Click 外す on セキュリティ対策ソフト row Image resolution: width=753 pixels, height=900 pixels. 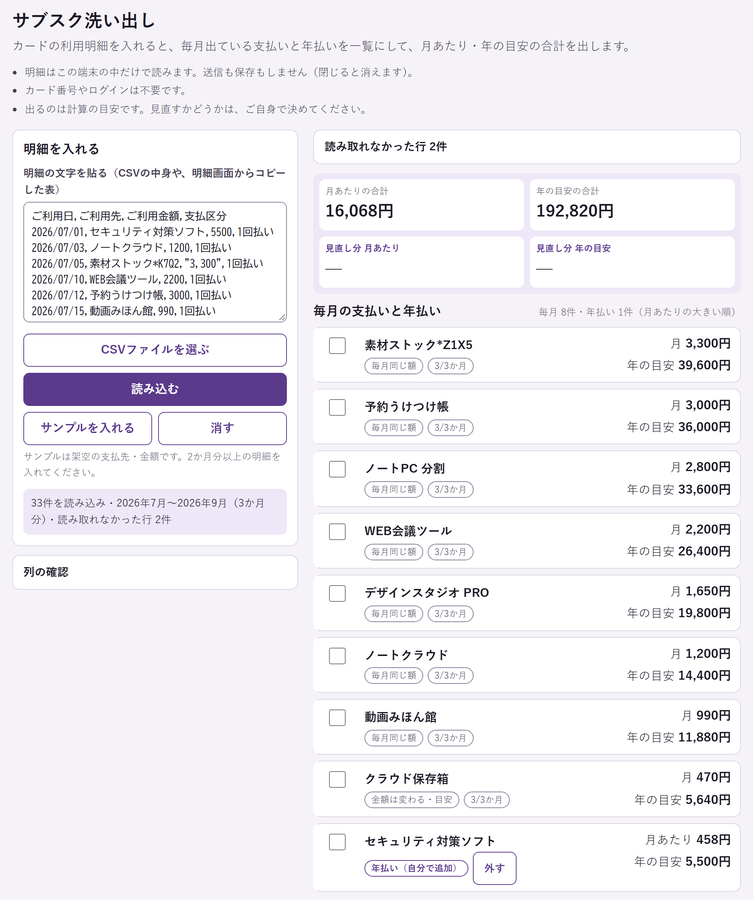[x=495, y=868]
